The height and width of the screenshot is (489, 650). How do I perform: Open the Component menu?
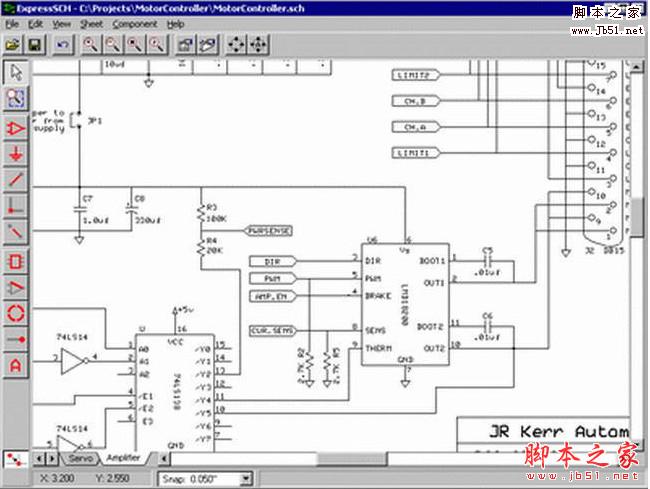[135, 24]
